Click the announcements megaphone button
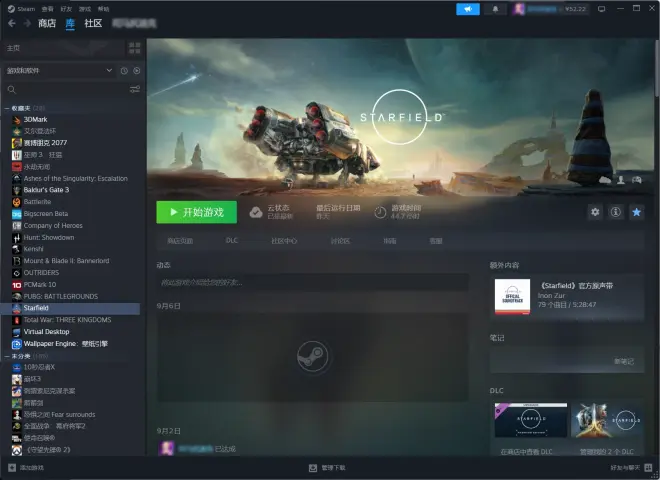This screenshot has width=660, height=480. point(468,9)
